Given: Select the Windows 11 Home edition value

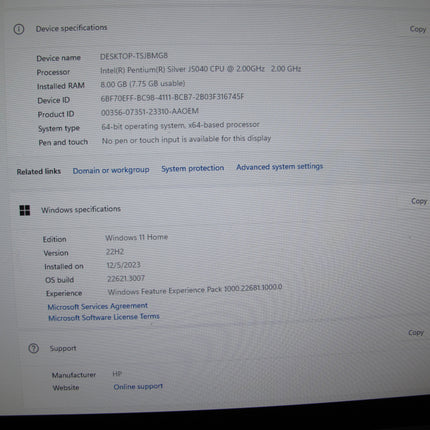Looking at the screenshot, I should point(137,238).
